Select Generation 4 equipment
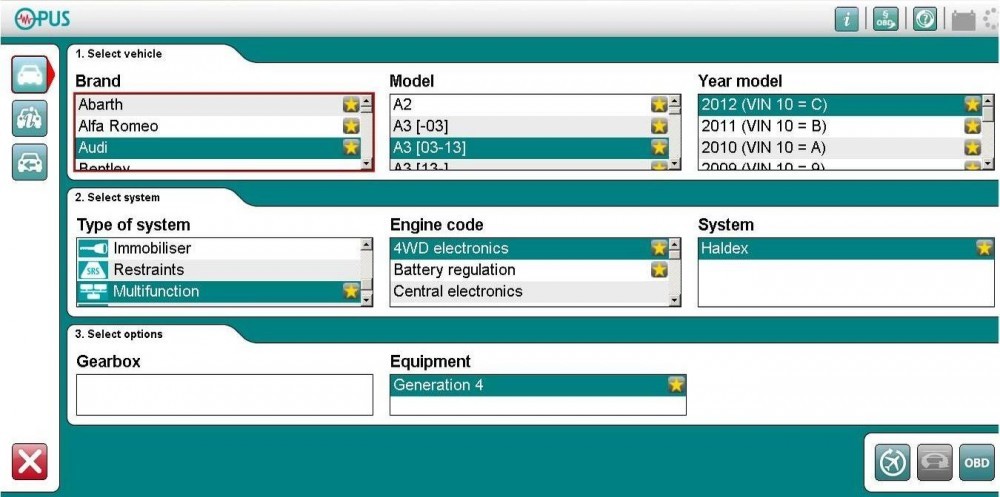The height and width of the screenshot is (497, 1000). coord(538,385)
